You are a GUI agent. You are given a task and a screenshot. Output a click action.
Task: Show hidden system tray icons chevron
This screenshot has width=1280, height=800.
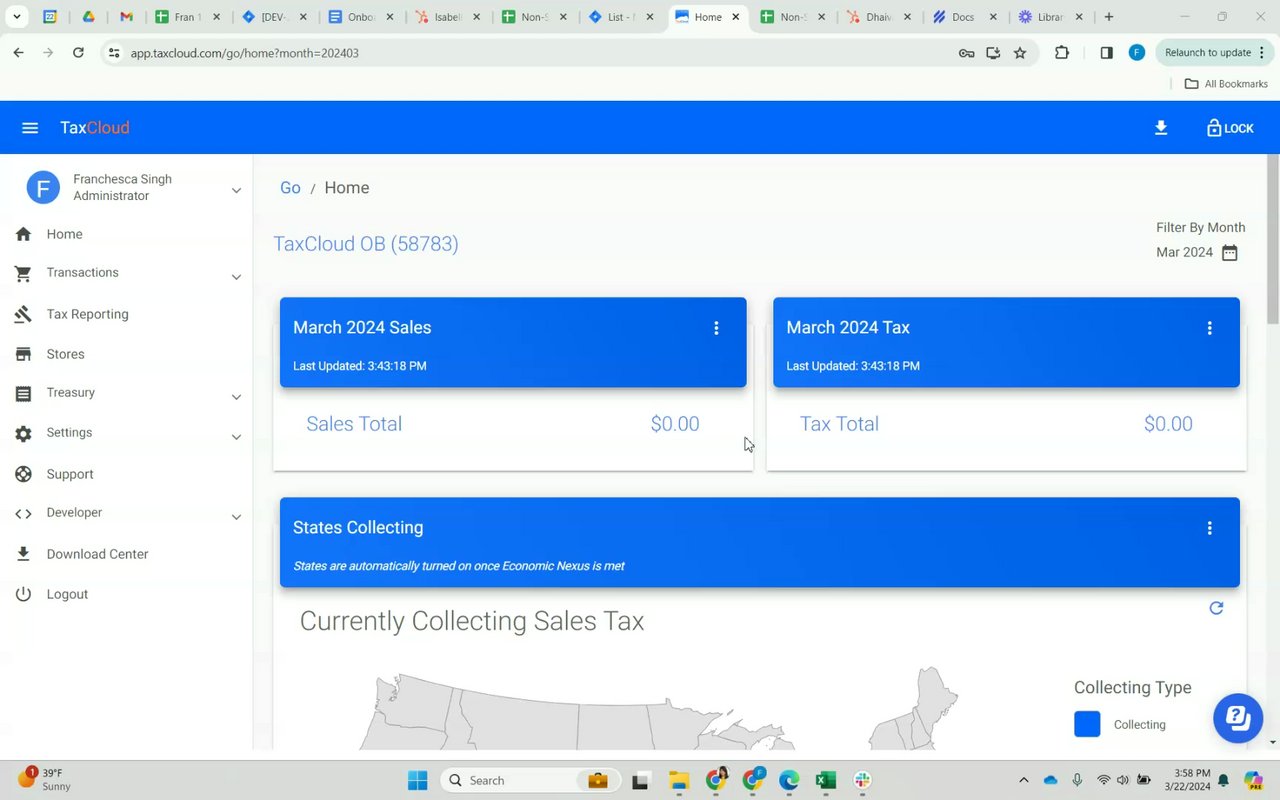(x=1023, y=780)
